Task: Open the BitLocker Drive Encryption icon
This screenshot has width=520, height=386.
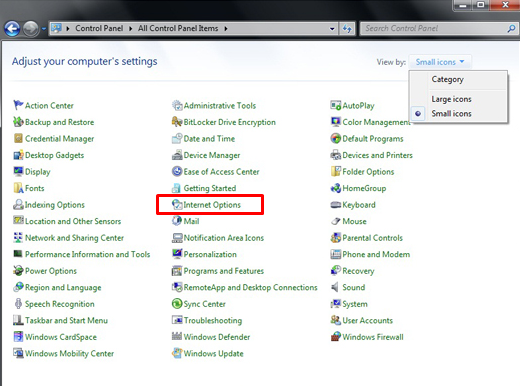Action: pos(177,122)
